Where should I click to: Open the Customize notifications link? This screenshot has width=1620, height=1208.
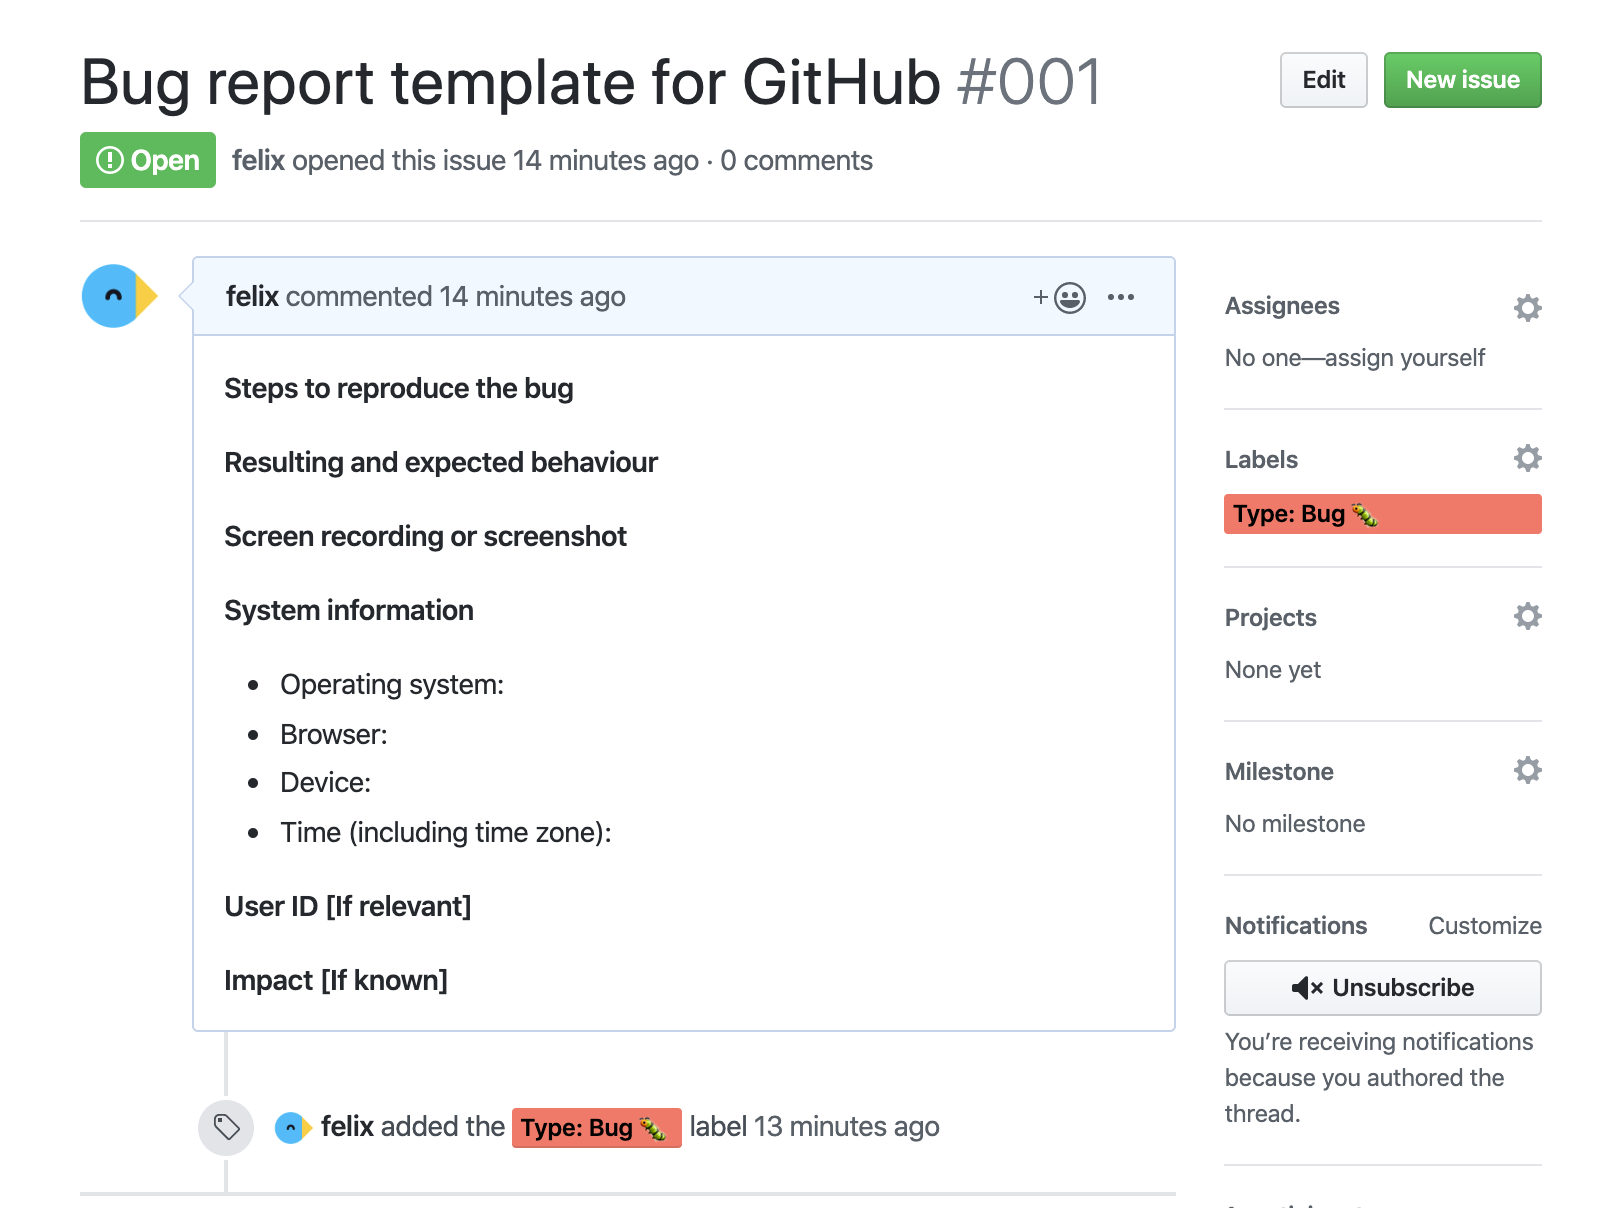coord(1484,926)
